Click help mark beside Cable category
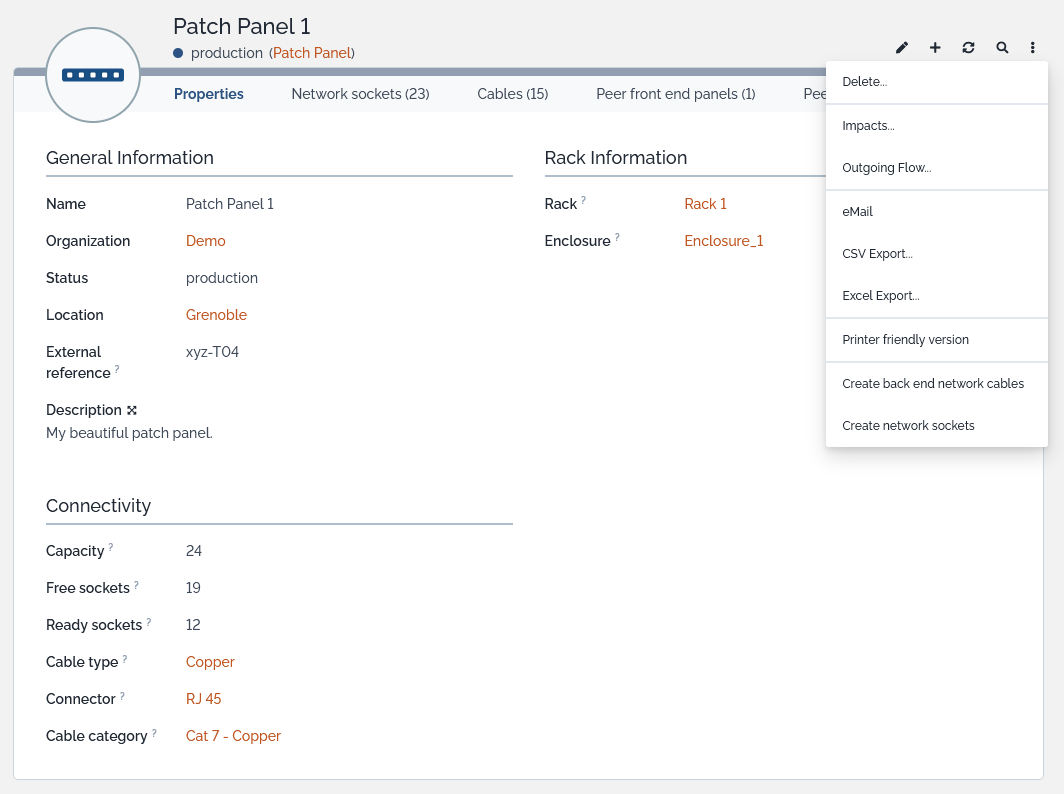The height and width of the screenshot is (794, 1064). pos(154,733)
